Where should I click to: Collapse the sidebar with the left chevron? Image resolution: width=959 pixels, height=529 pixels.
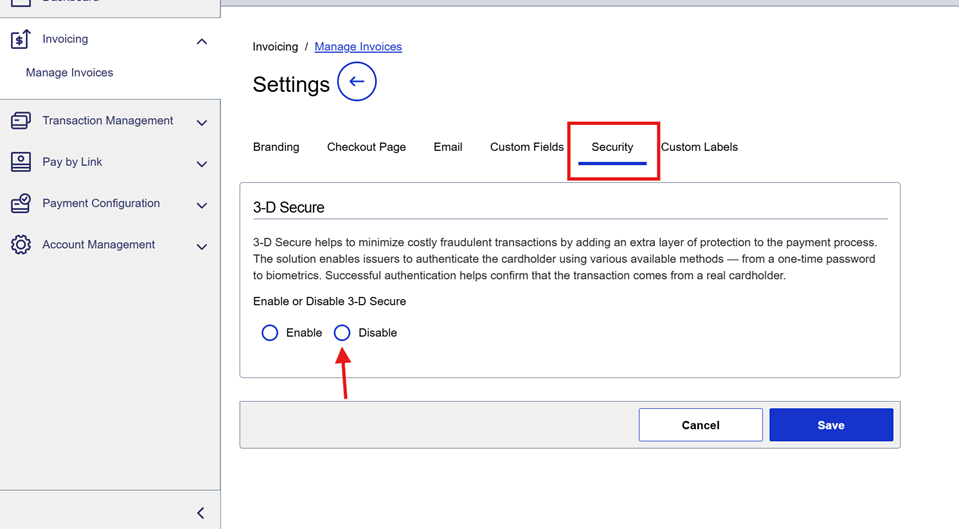200,513
